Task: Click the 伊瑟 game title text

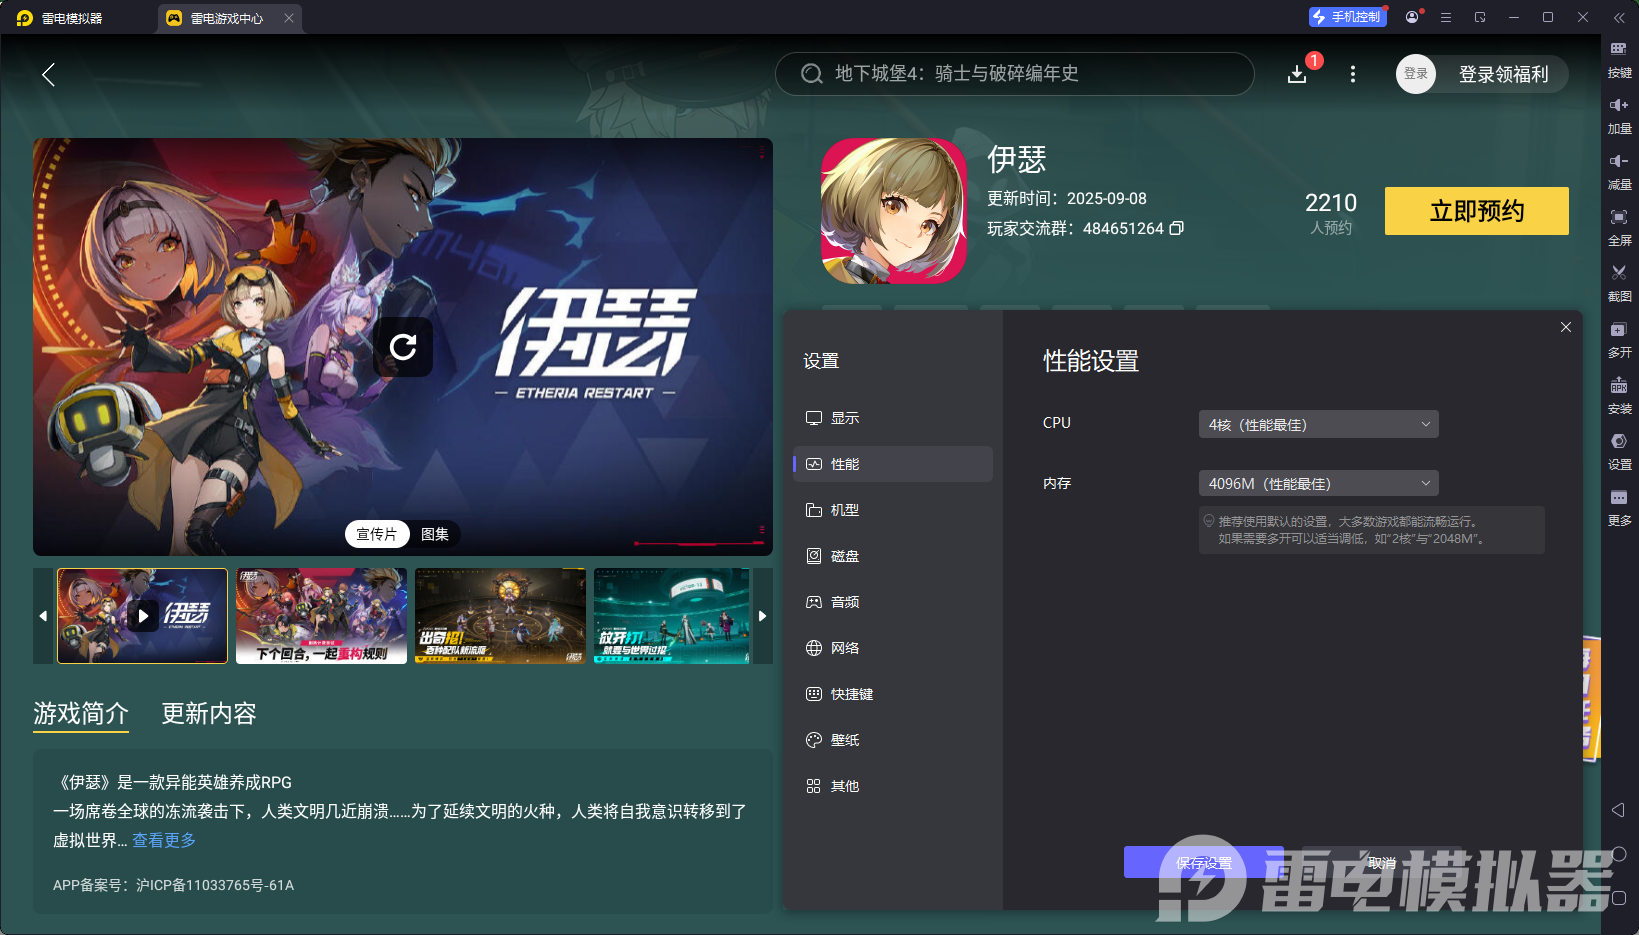Action: coord(1016,159)
